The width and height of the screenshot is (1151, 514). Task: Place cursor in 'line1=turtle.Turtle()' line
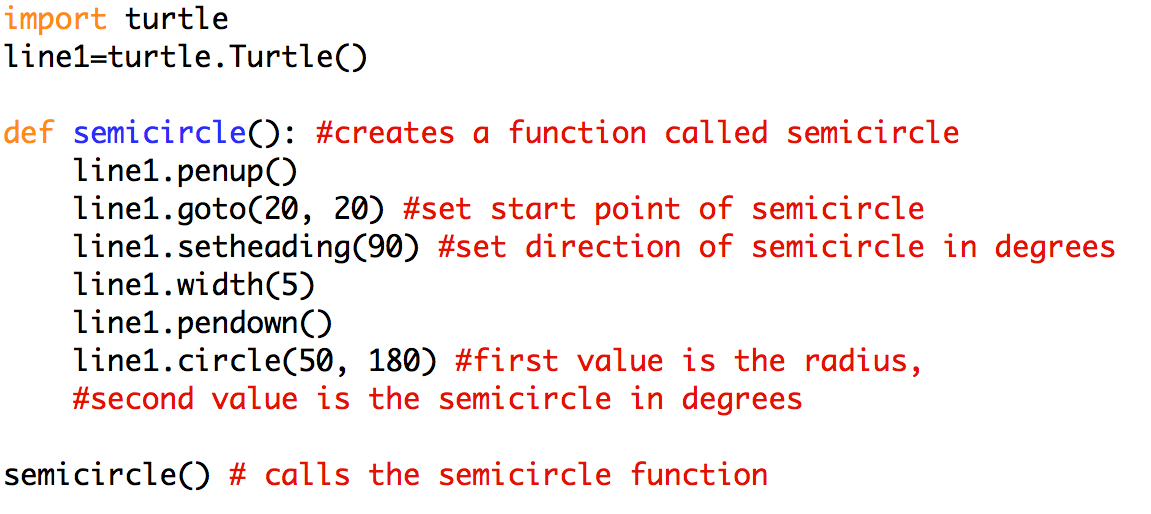[186, 57]
